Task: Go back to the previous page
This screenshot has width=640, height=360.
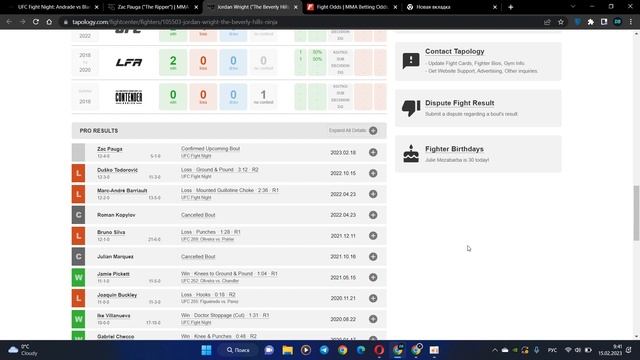Action: tap(9, 22)
